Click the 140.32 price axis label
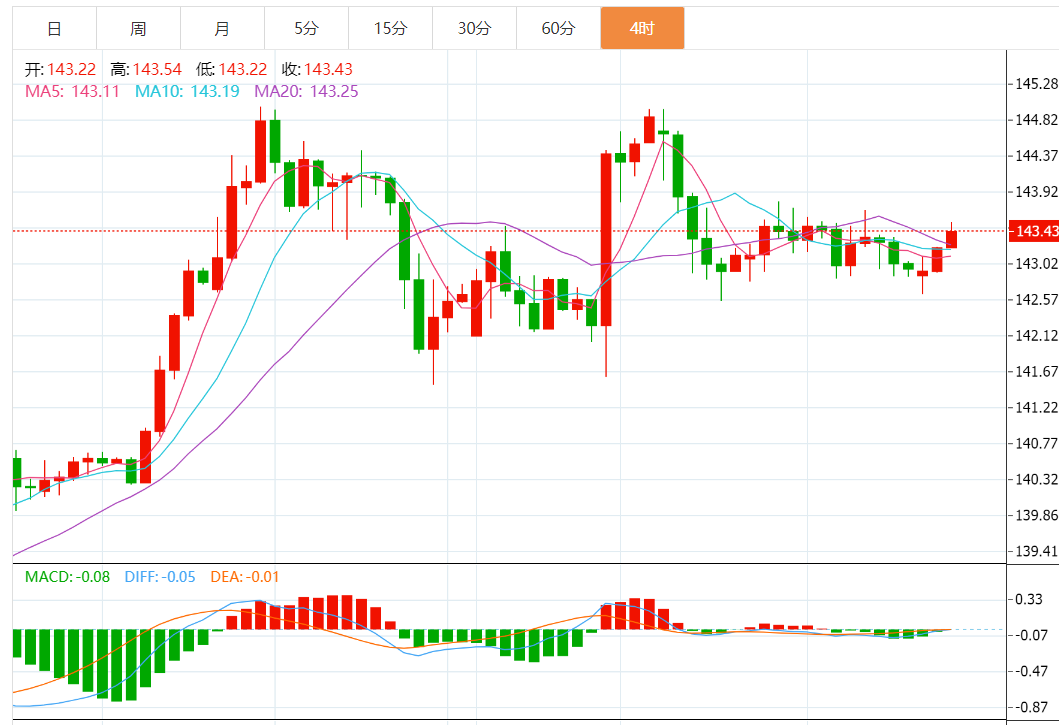The height and width of the screenshot is (725, 1059). 1036,479
